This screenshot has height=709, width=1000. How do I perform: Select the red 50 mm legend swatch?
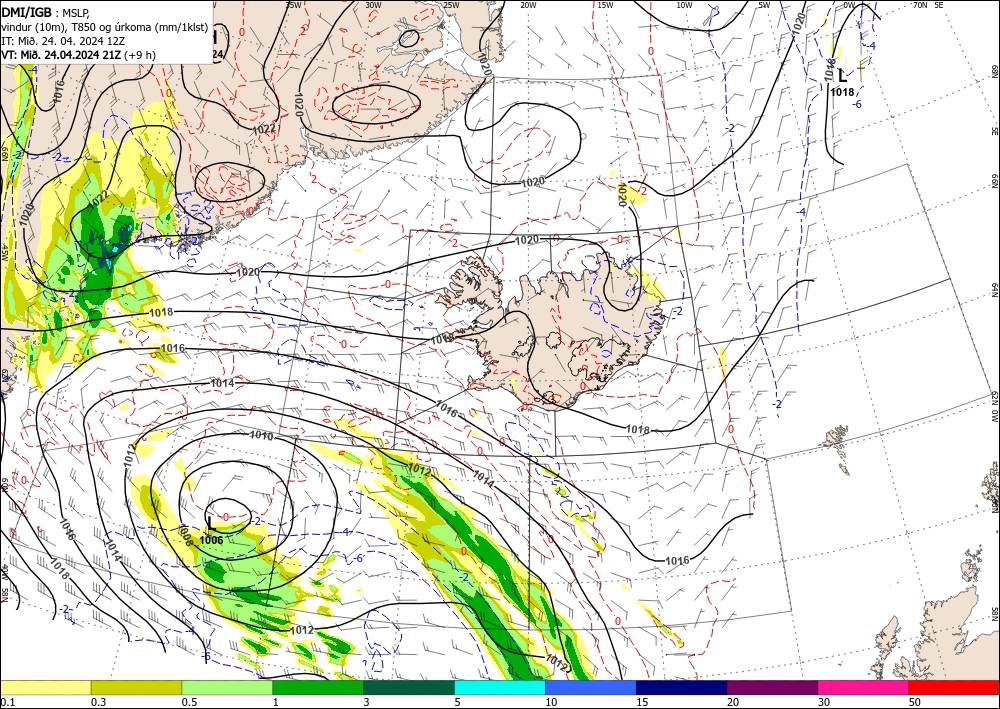tap(954, 687)
